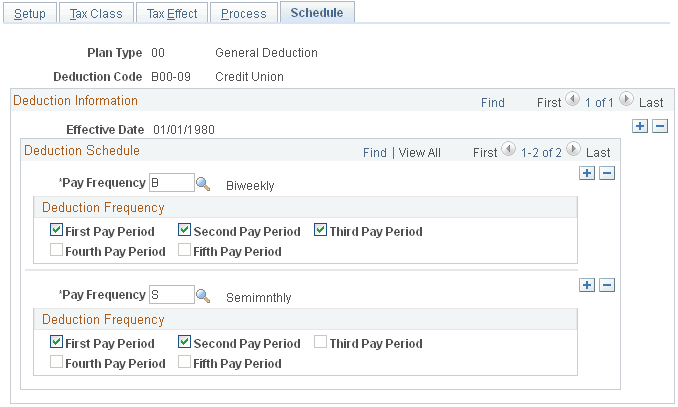Delete the Semimonthly schedule row
The image size is (678, 407).
coord(607,285)
